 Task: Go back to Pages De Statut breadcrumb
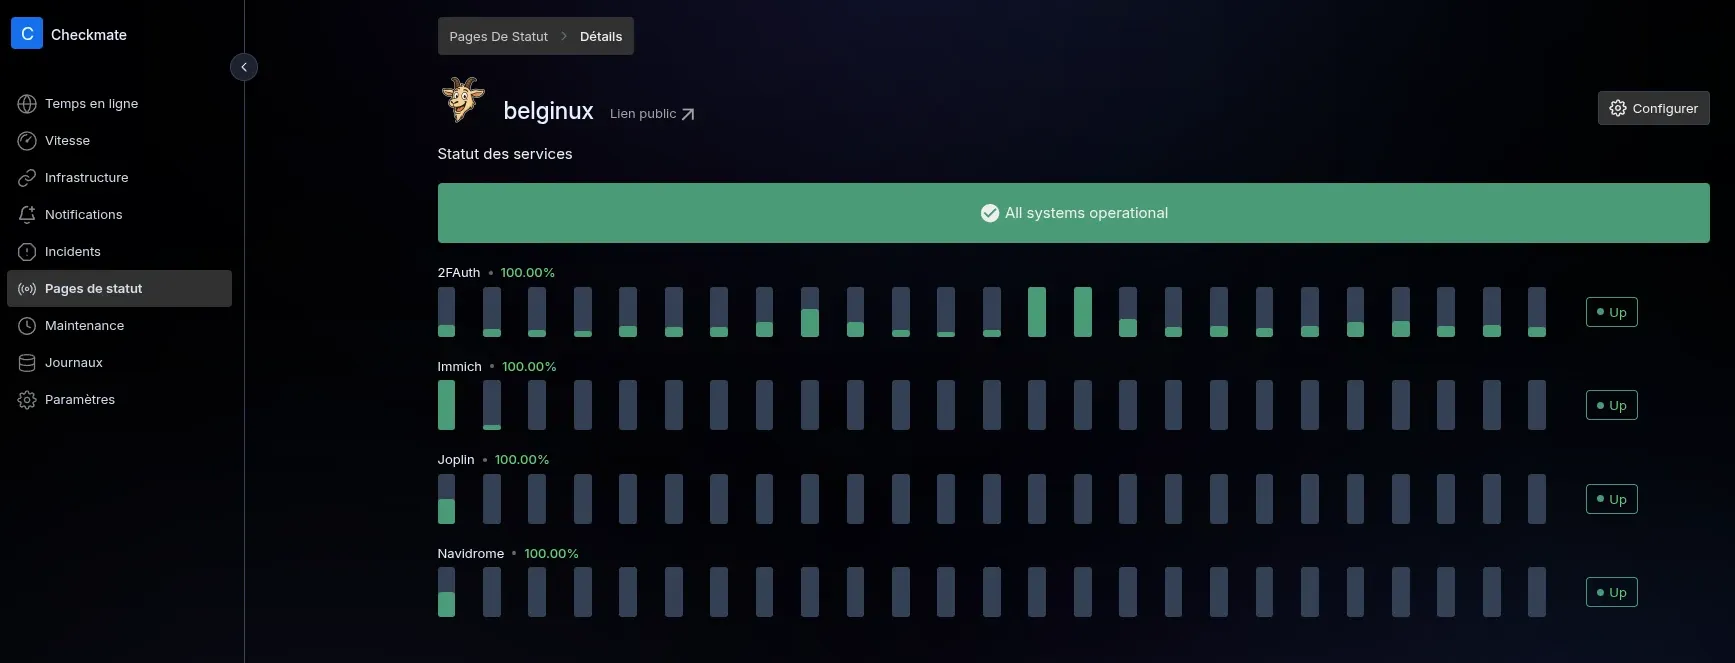[498, 37]
